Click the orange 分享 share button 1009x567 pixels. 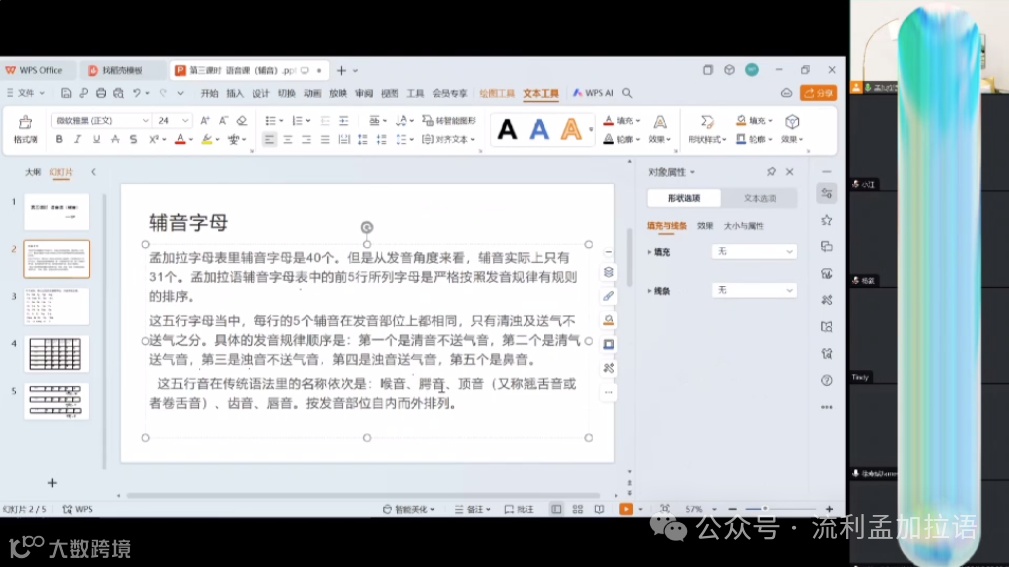(819, 93)
